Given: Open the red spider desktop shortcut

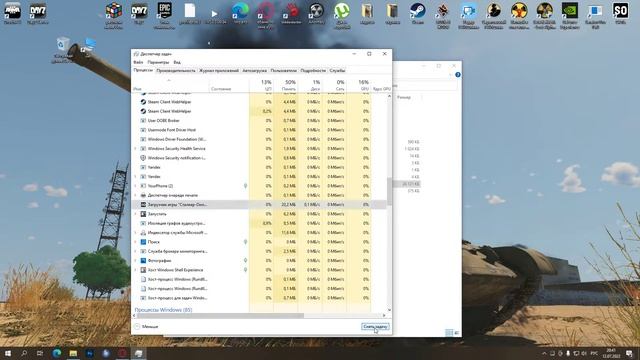Looking at the screenshot, I should 291,11.
